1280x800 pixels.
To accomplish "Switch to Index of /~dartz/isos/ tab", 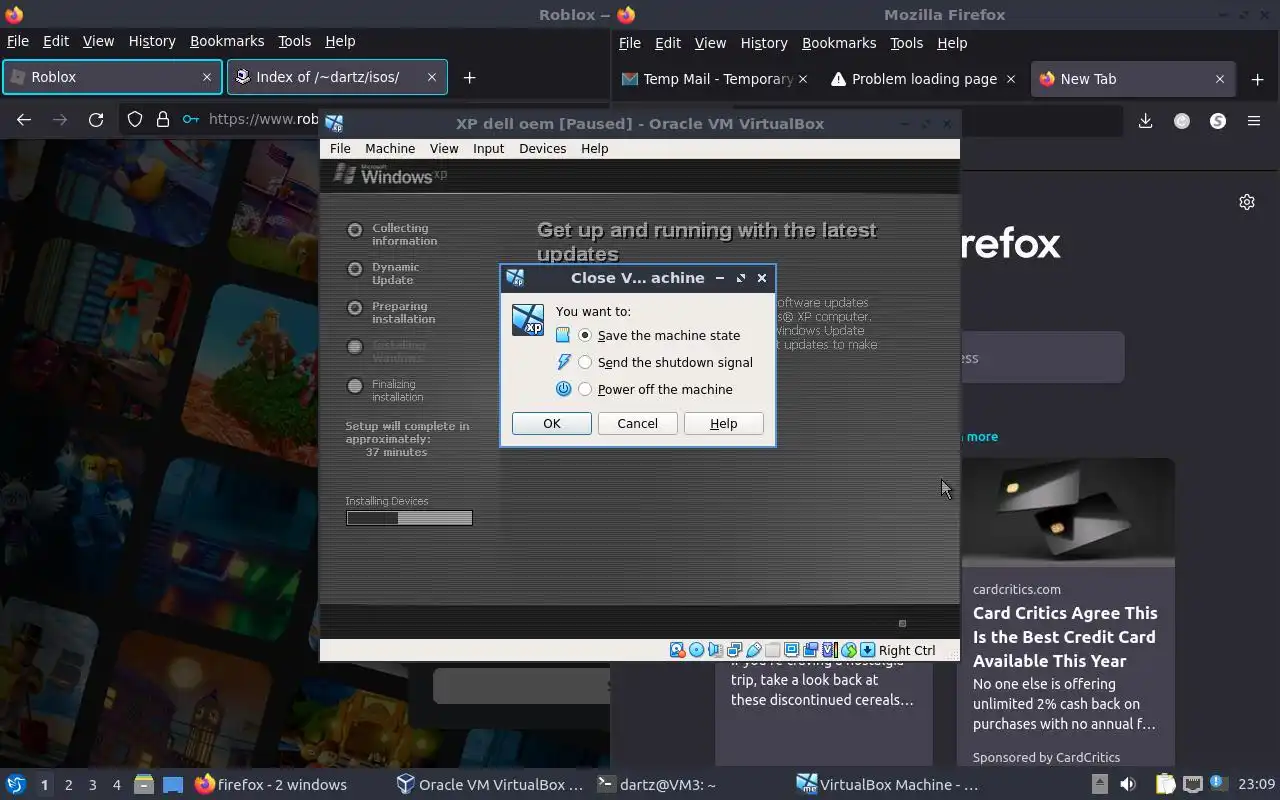I will click(x=337, y=77).
